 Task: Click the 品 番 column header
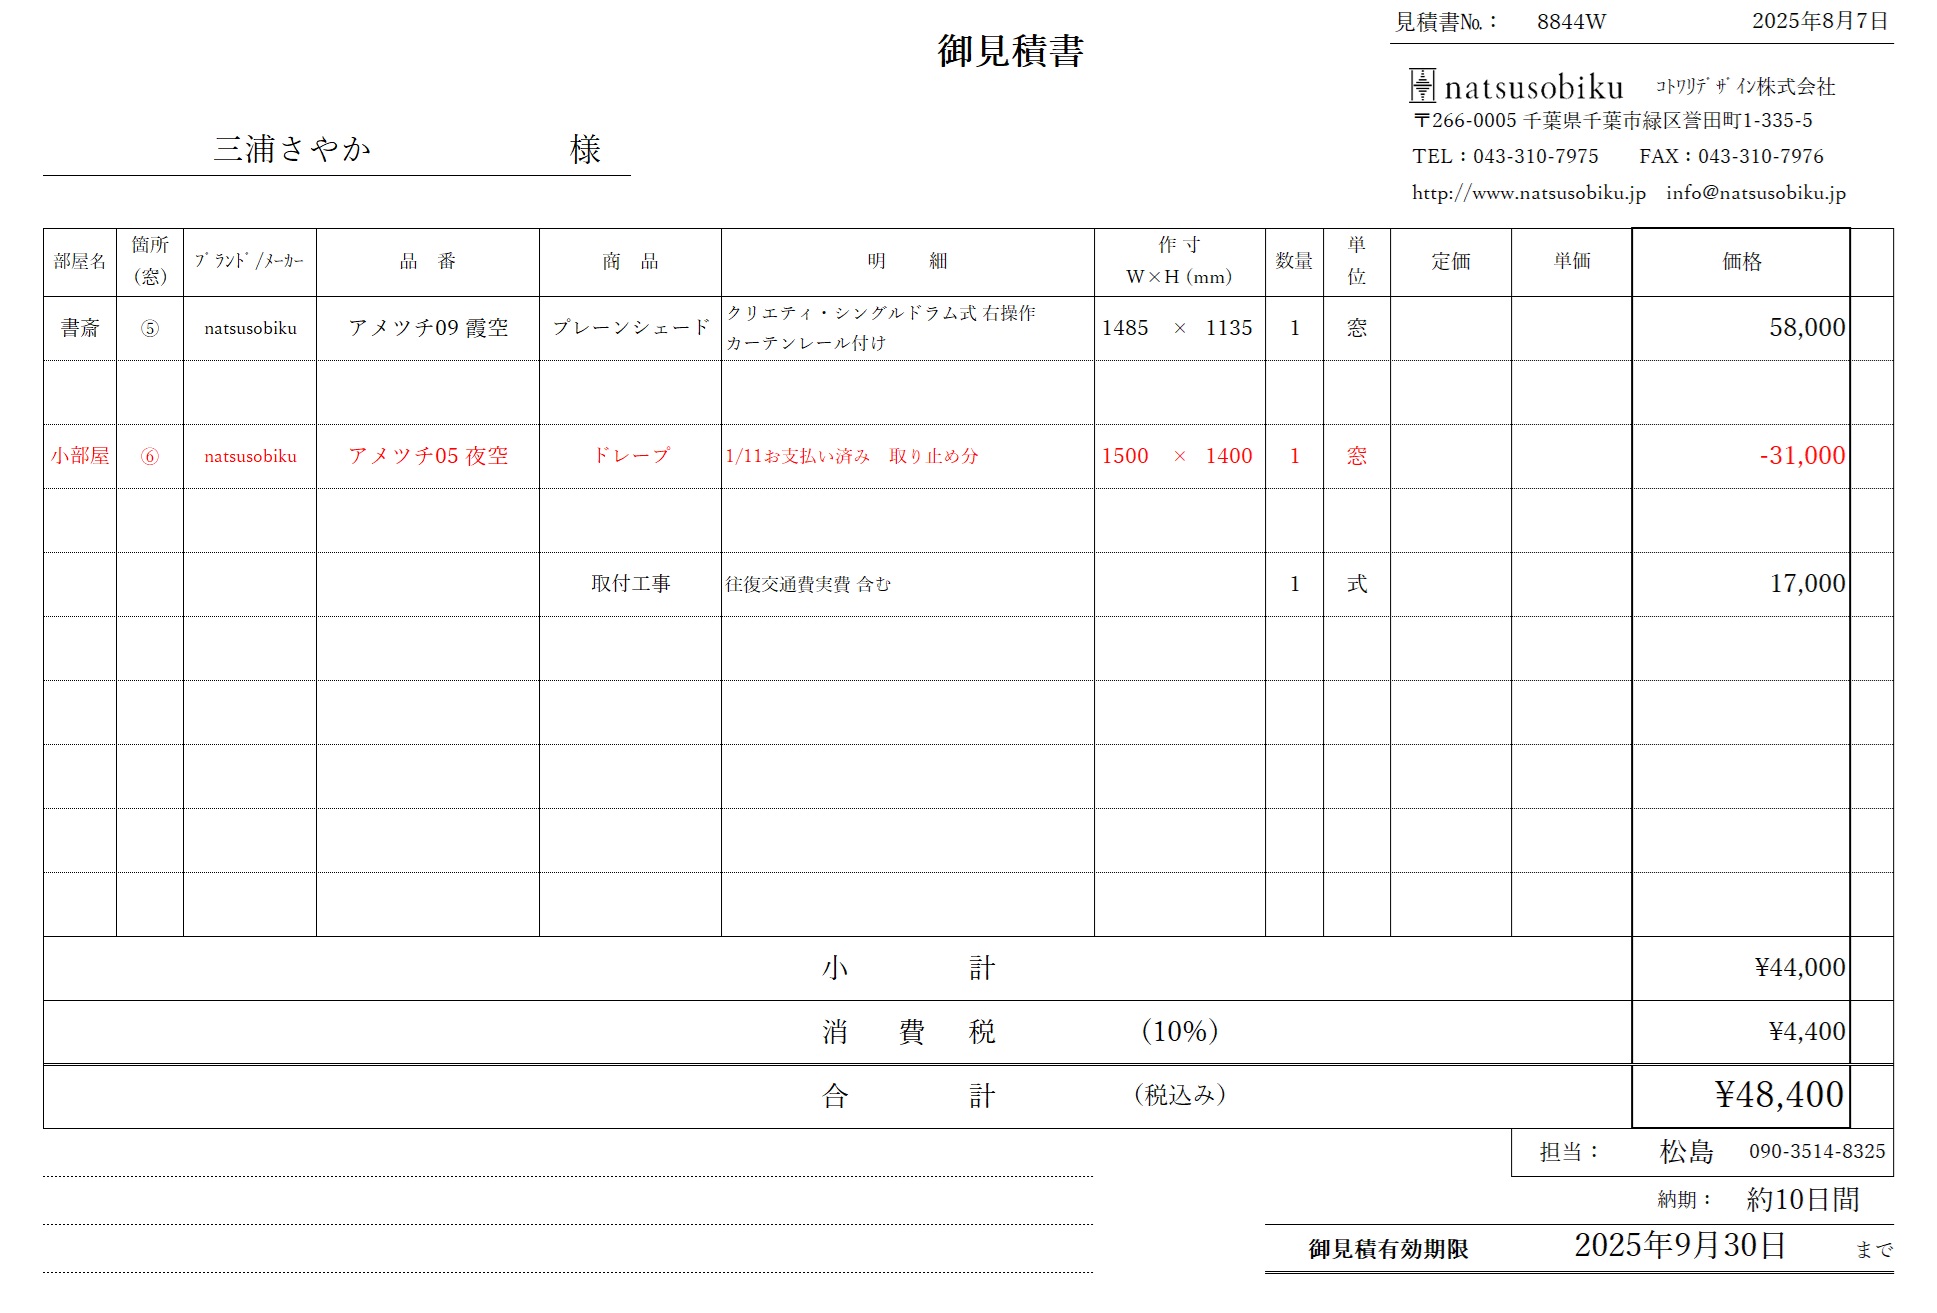427,262
